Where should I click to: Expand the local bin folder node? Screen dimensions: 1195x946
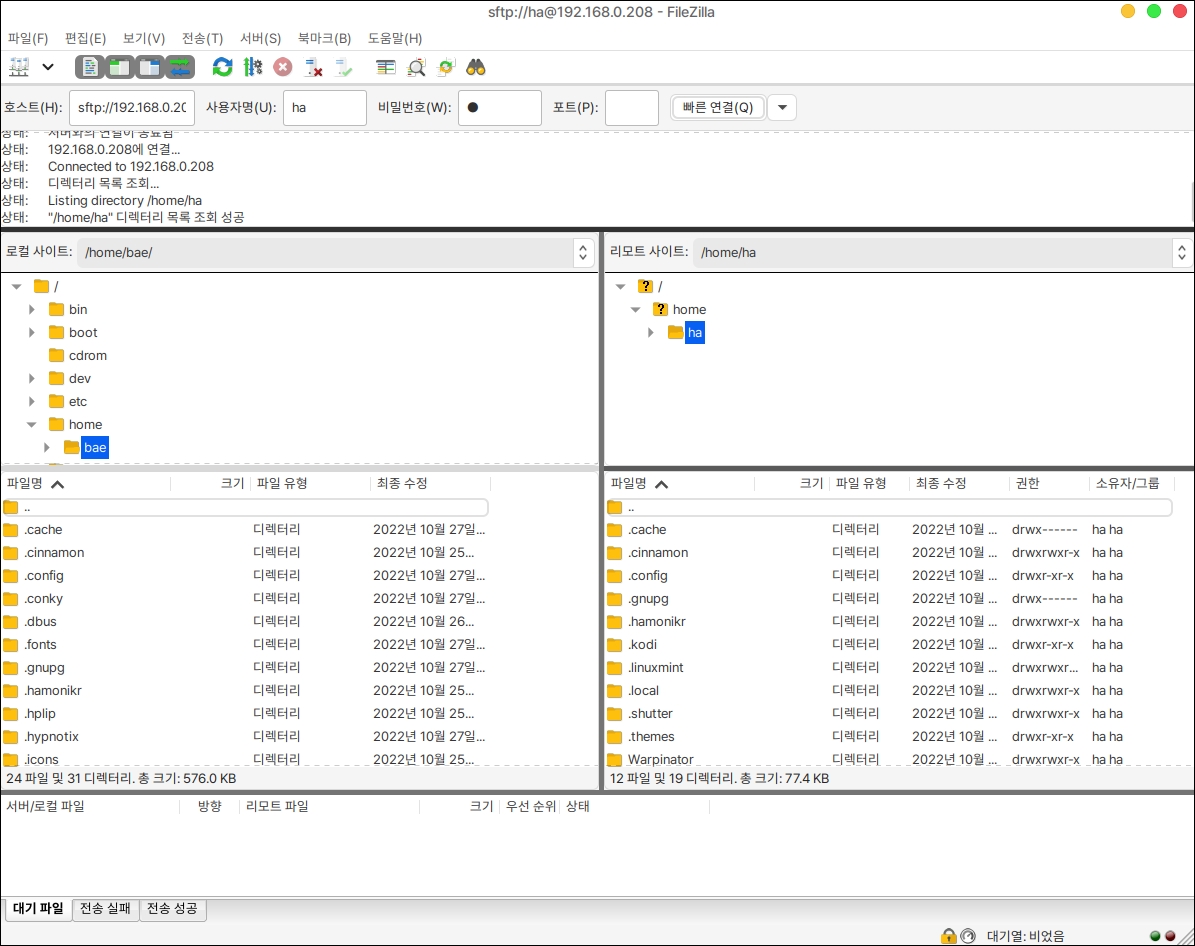(x=32, y=310)
